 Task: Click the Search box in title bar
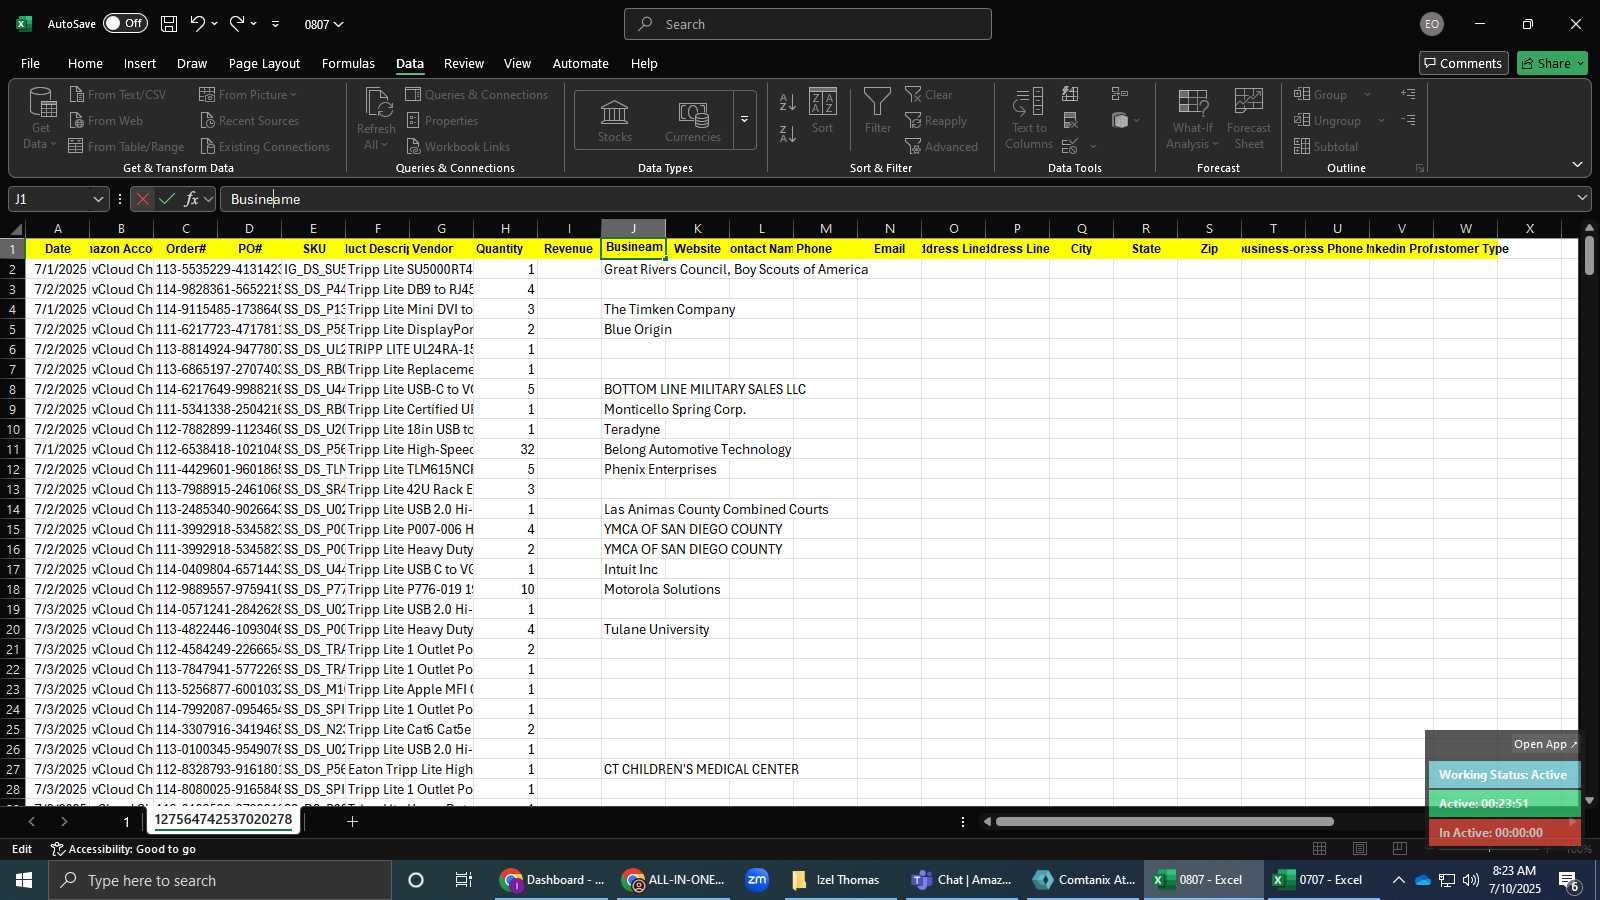click(x=808, y=24)
